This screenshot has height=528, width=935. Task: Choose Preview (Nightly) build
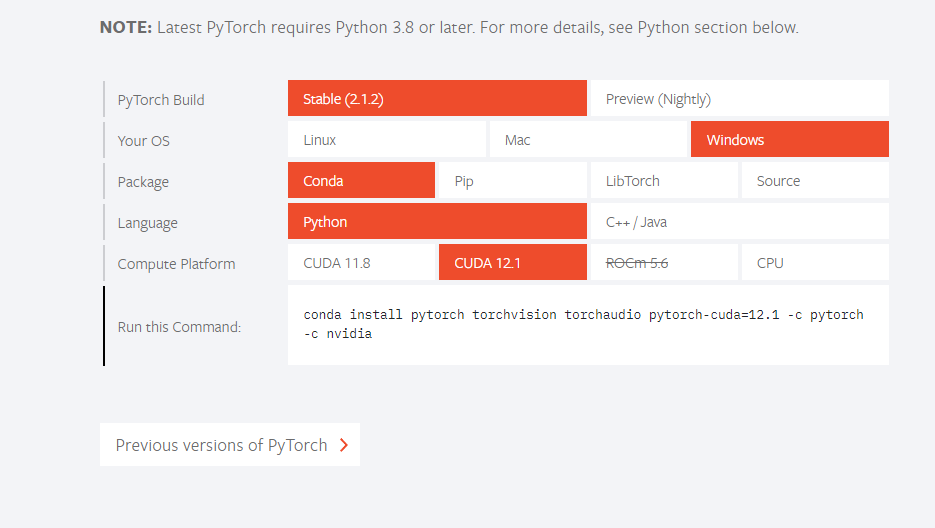point(739,99)
